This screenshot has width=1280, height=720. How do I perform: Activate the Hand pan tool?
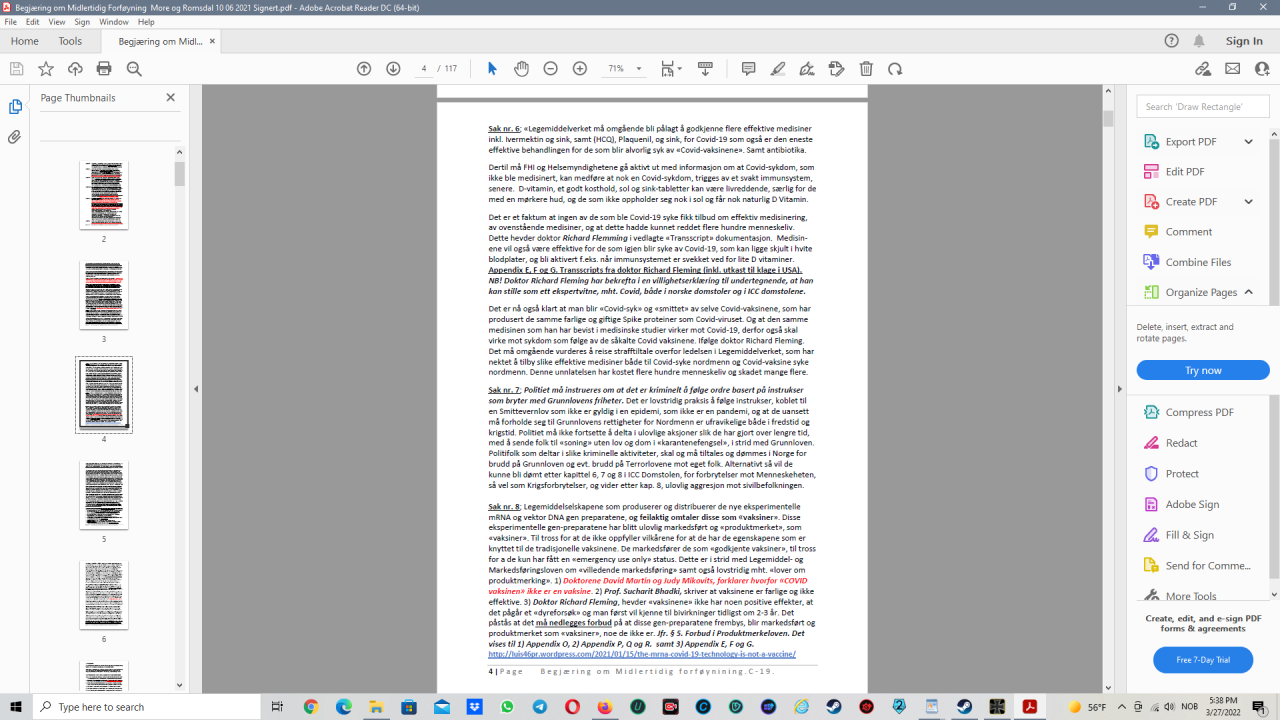[521, 69]
